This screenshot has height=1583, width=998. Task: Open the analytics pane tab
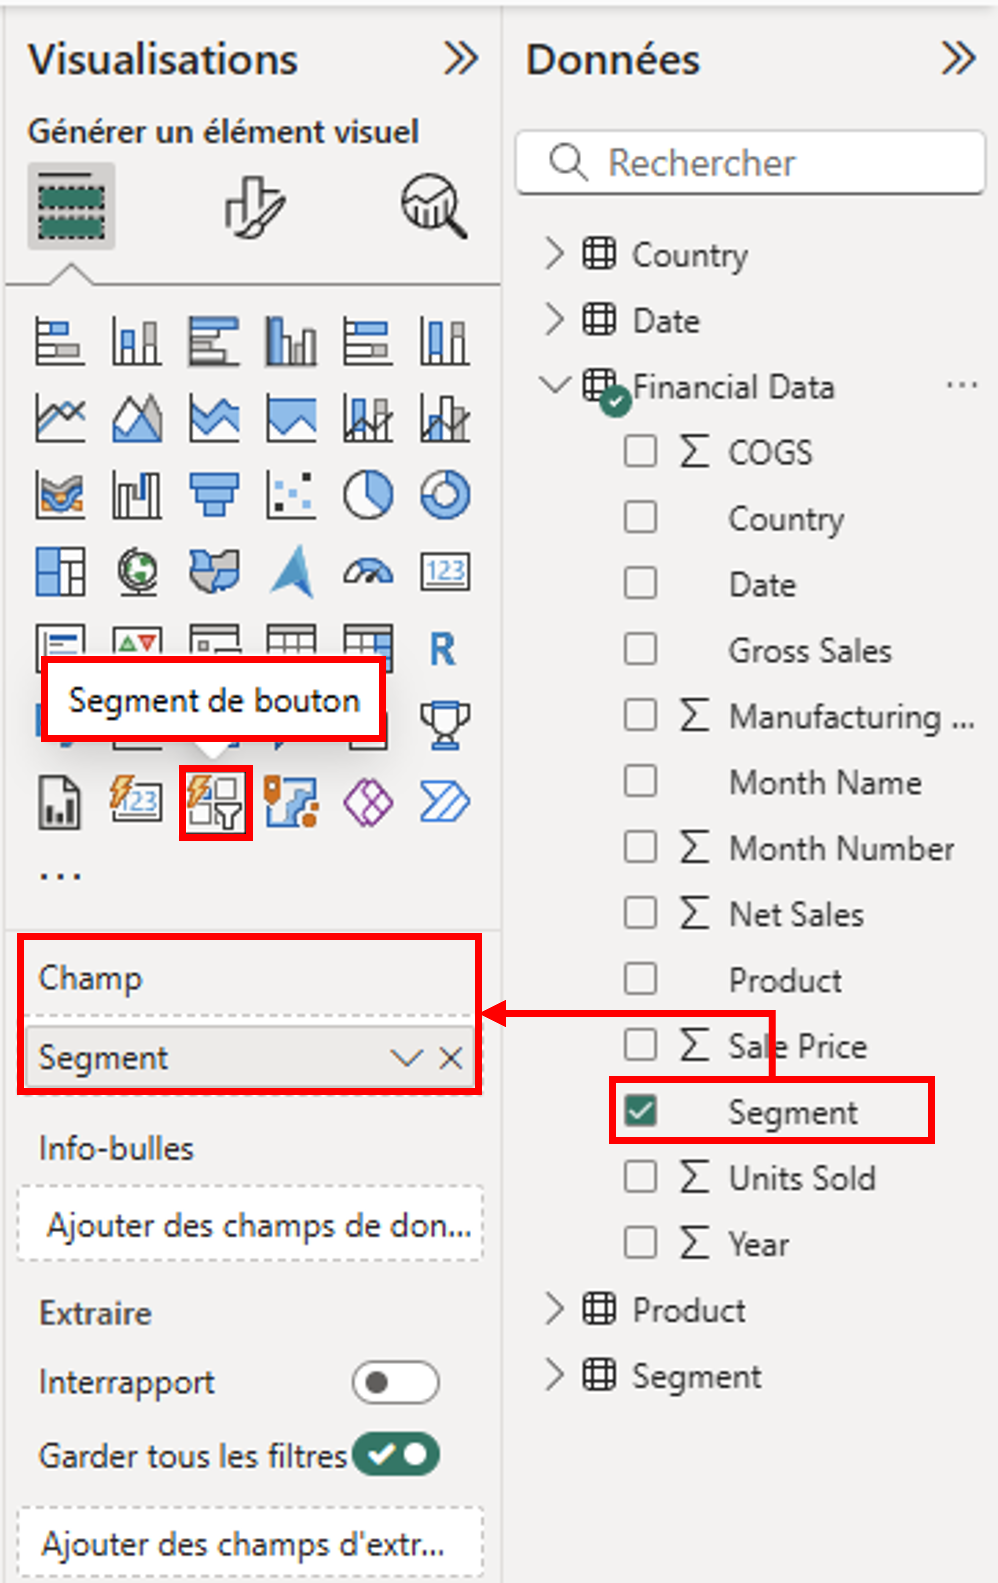[x=433, y=207]
